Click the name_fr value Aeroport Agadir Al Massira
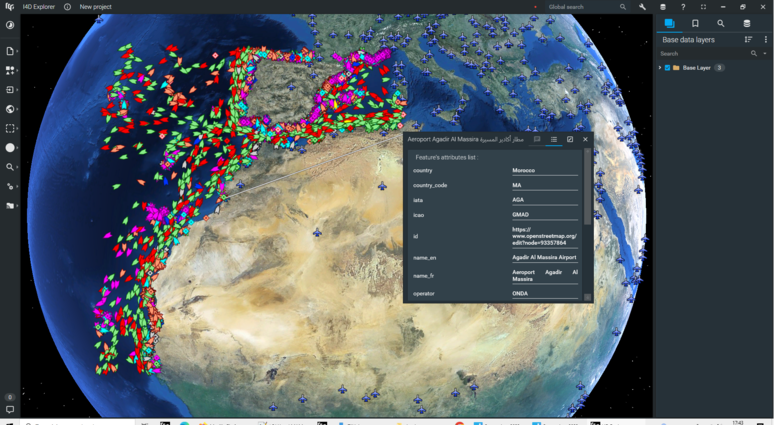Screen dimensions: 780x425 coord(545,276)
